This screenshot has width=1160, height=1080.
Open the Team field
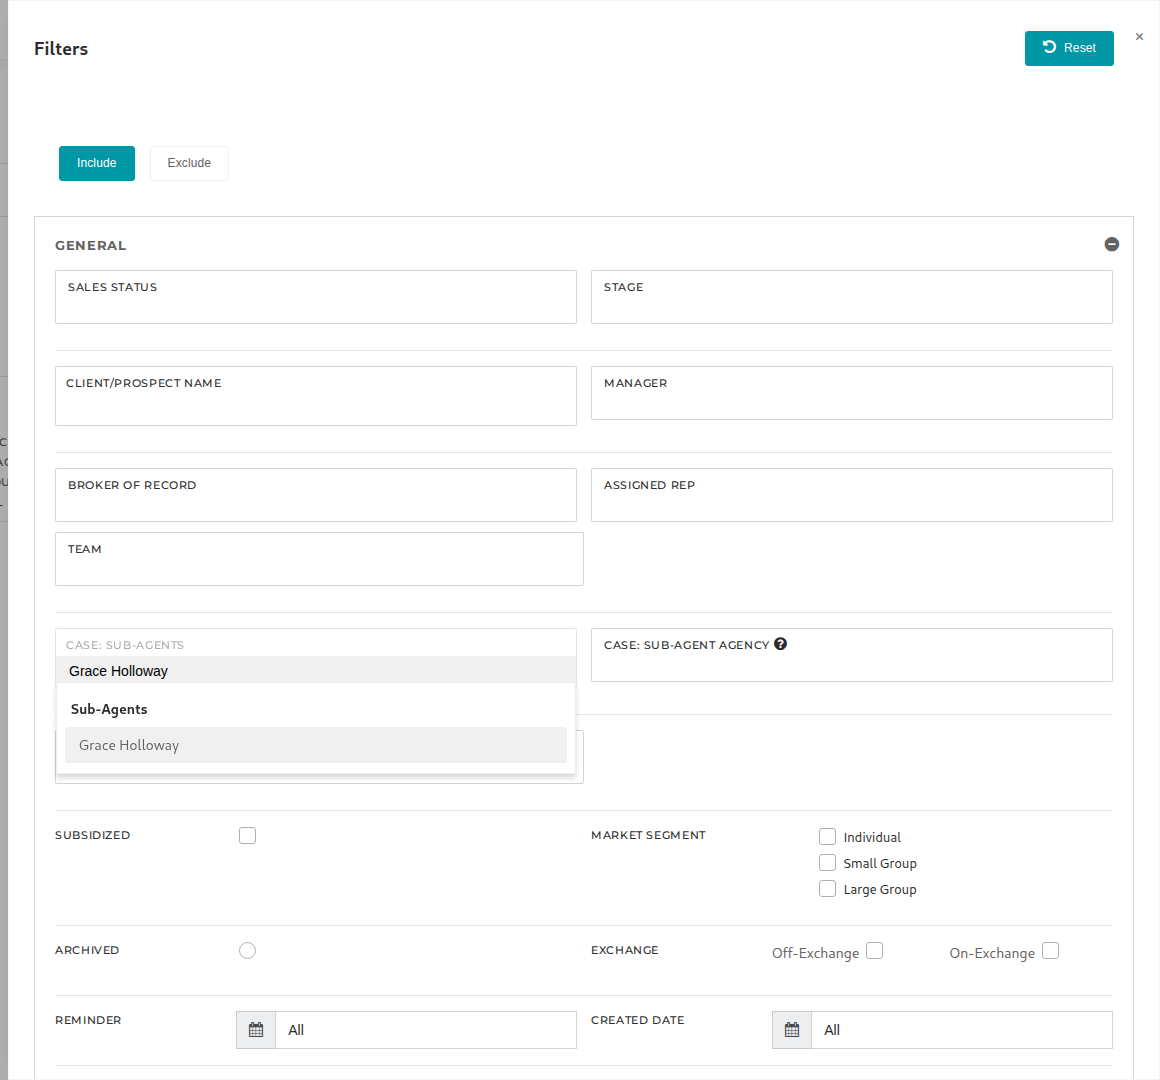coord(320,559)
